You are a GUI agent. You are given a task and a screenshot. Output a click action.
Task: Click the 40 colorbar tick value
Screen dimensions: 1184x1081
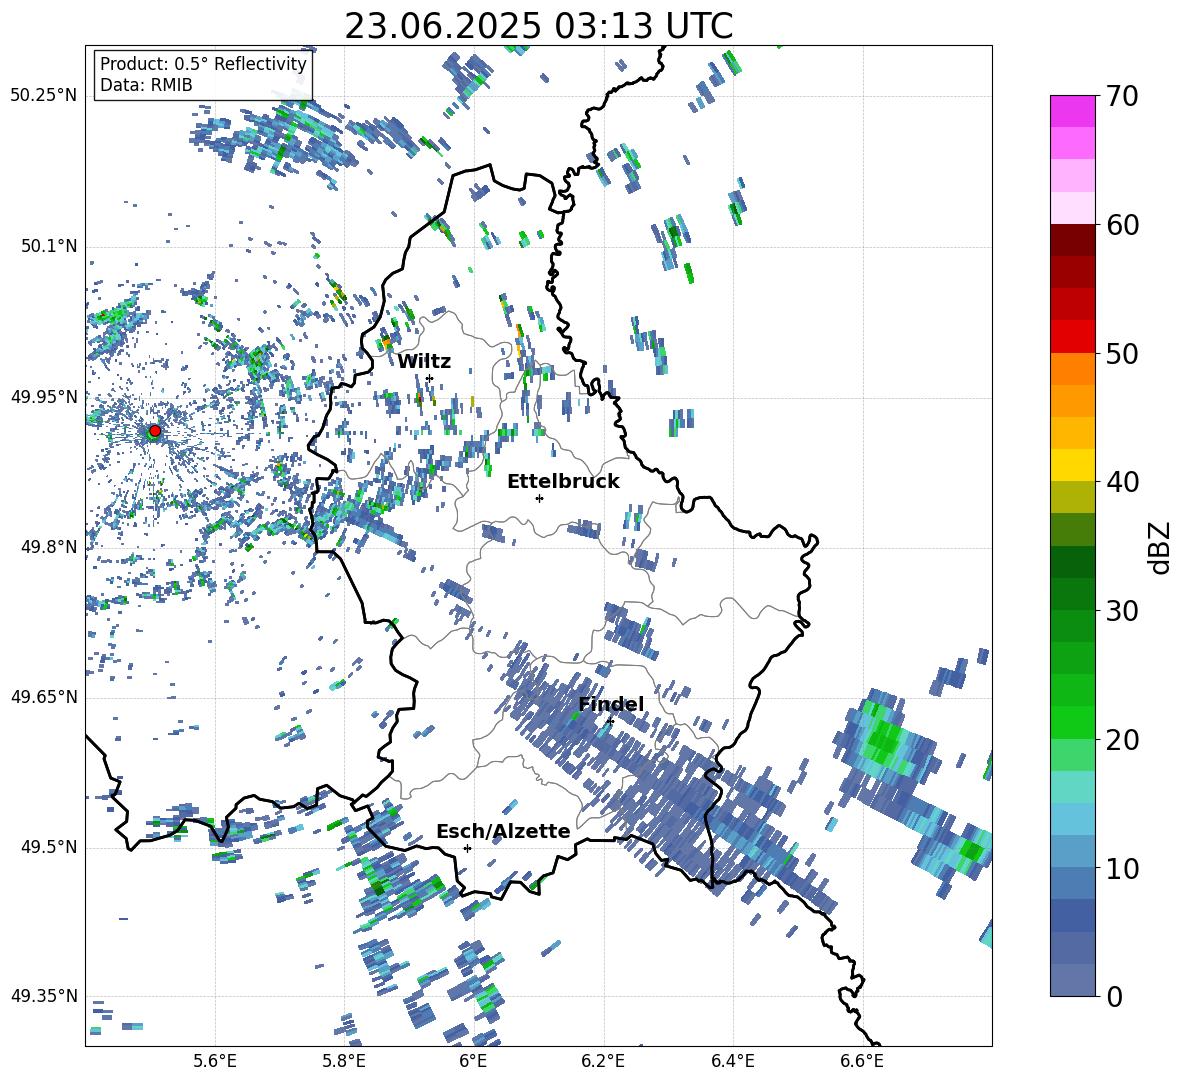point(1122,482)
